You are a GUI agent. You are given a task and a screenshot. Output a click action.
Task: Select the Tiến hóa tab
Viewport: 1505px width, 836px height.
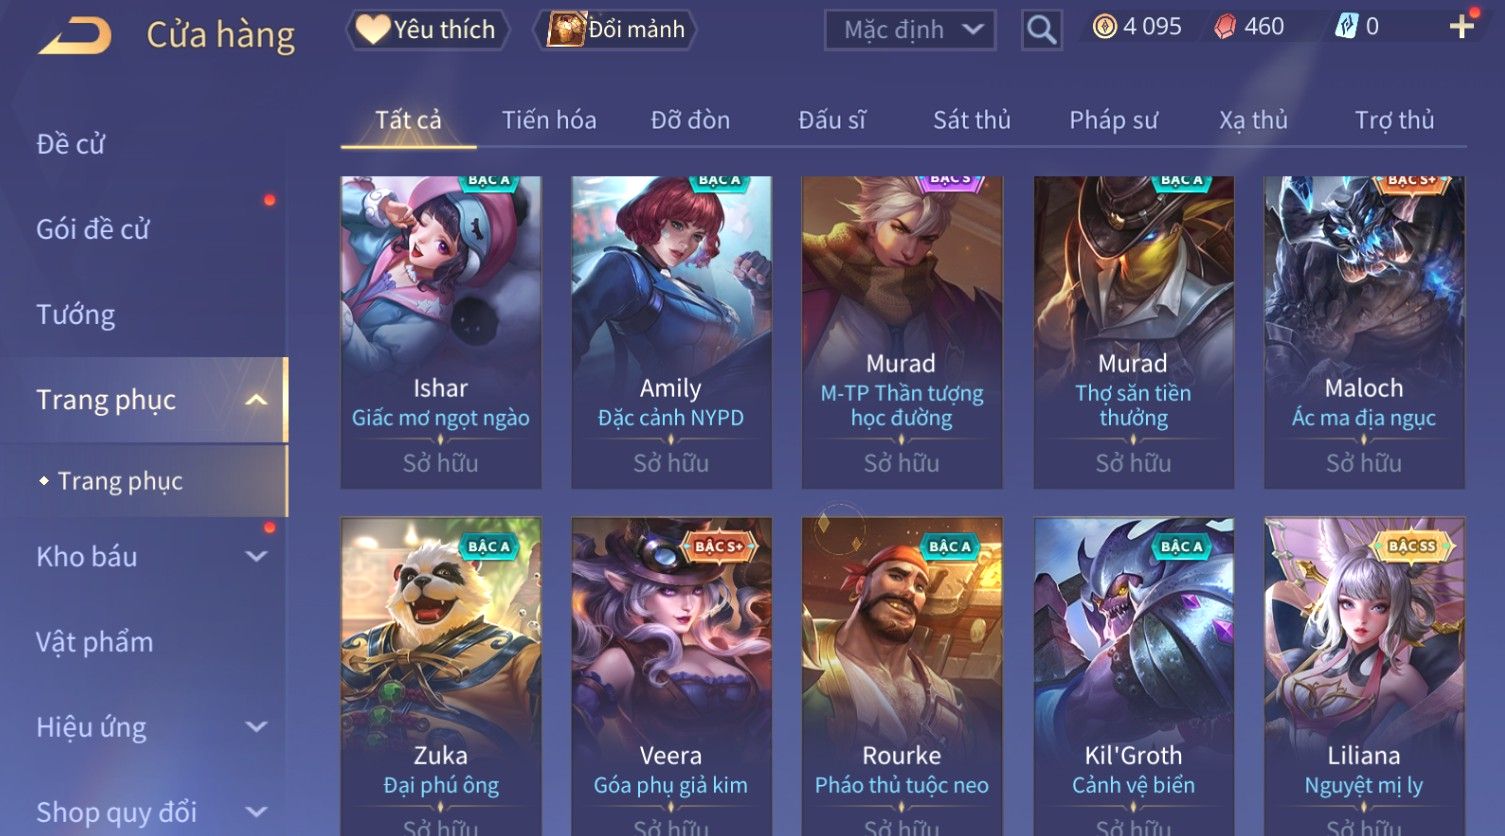[x=549, y=120]
